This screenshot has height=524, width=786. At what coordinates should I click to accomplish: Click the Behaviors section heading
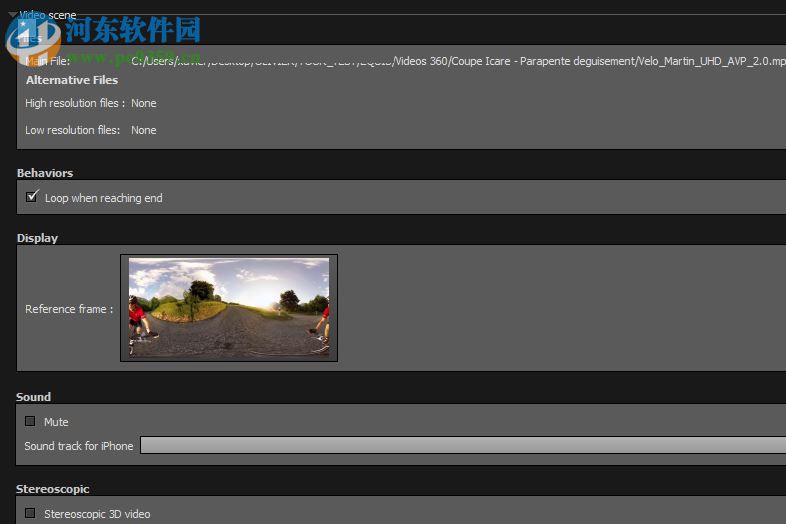coord(45,173)
